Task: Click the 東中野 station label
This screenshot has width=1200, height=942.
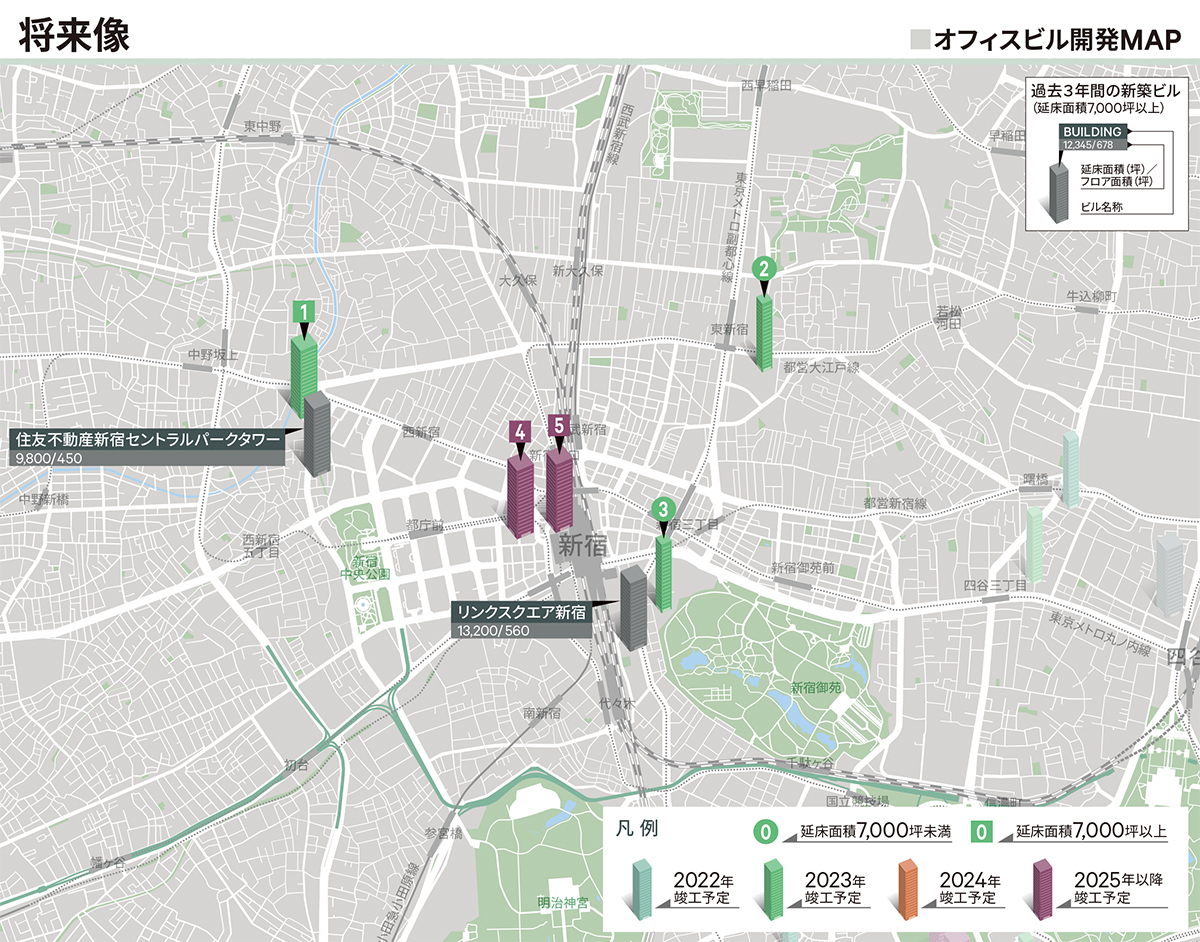Action: 262,127
